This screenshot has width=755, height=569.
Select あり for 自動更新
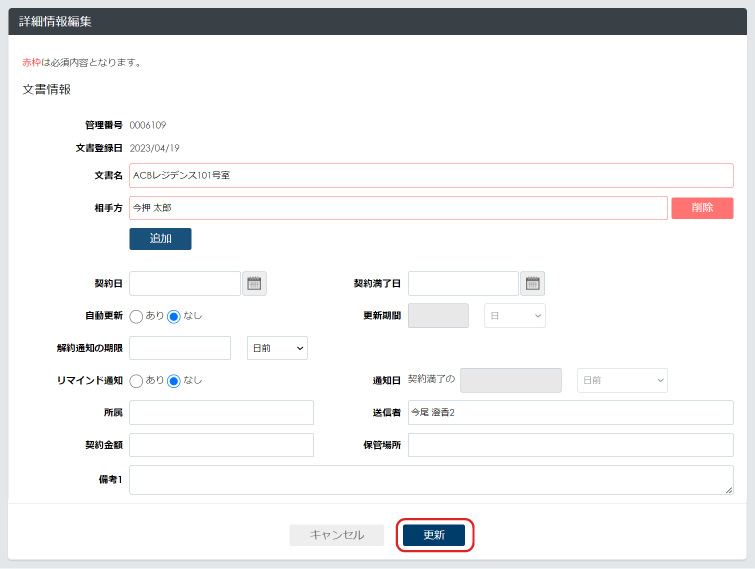(137, 316)
